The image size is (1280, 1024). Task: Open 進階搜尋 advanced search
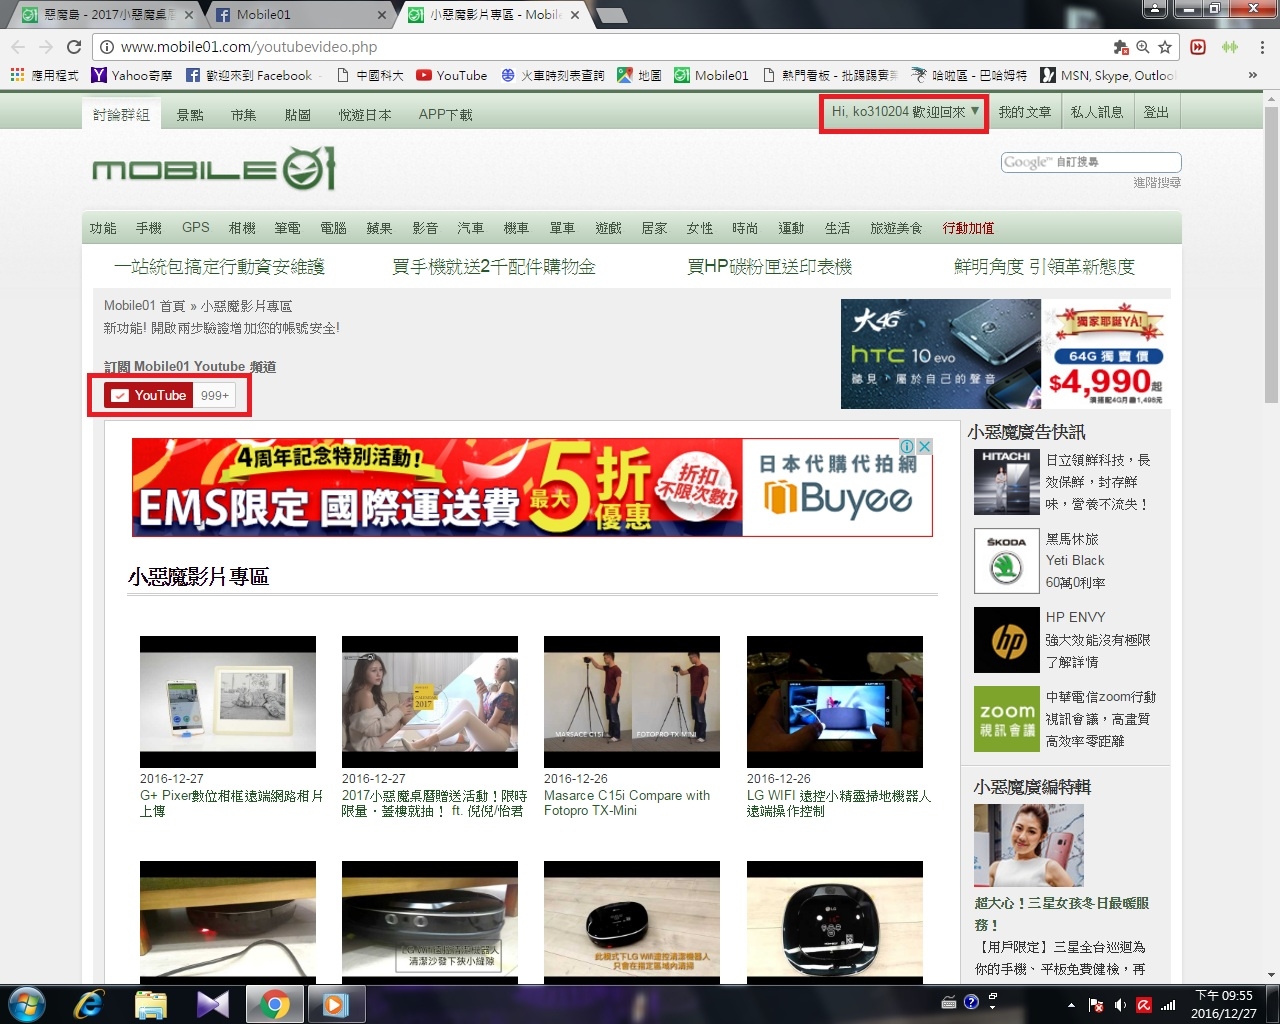point(1157,183)
